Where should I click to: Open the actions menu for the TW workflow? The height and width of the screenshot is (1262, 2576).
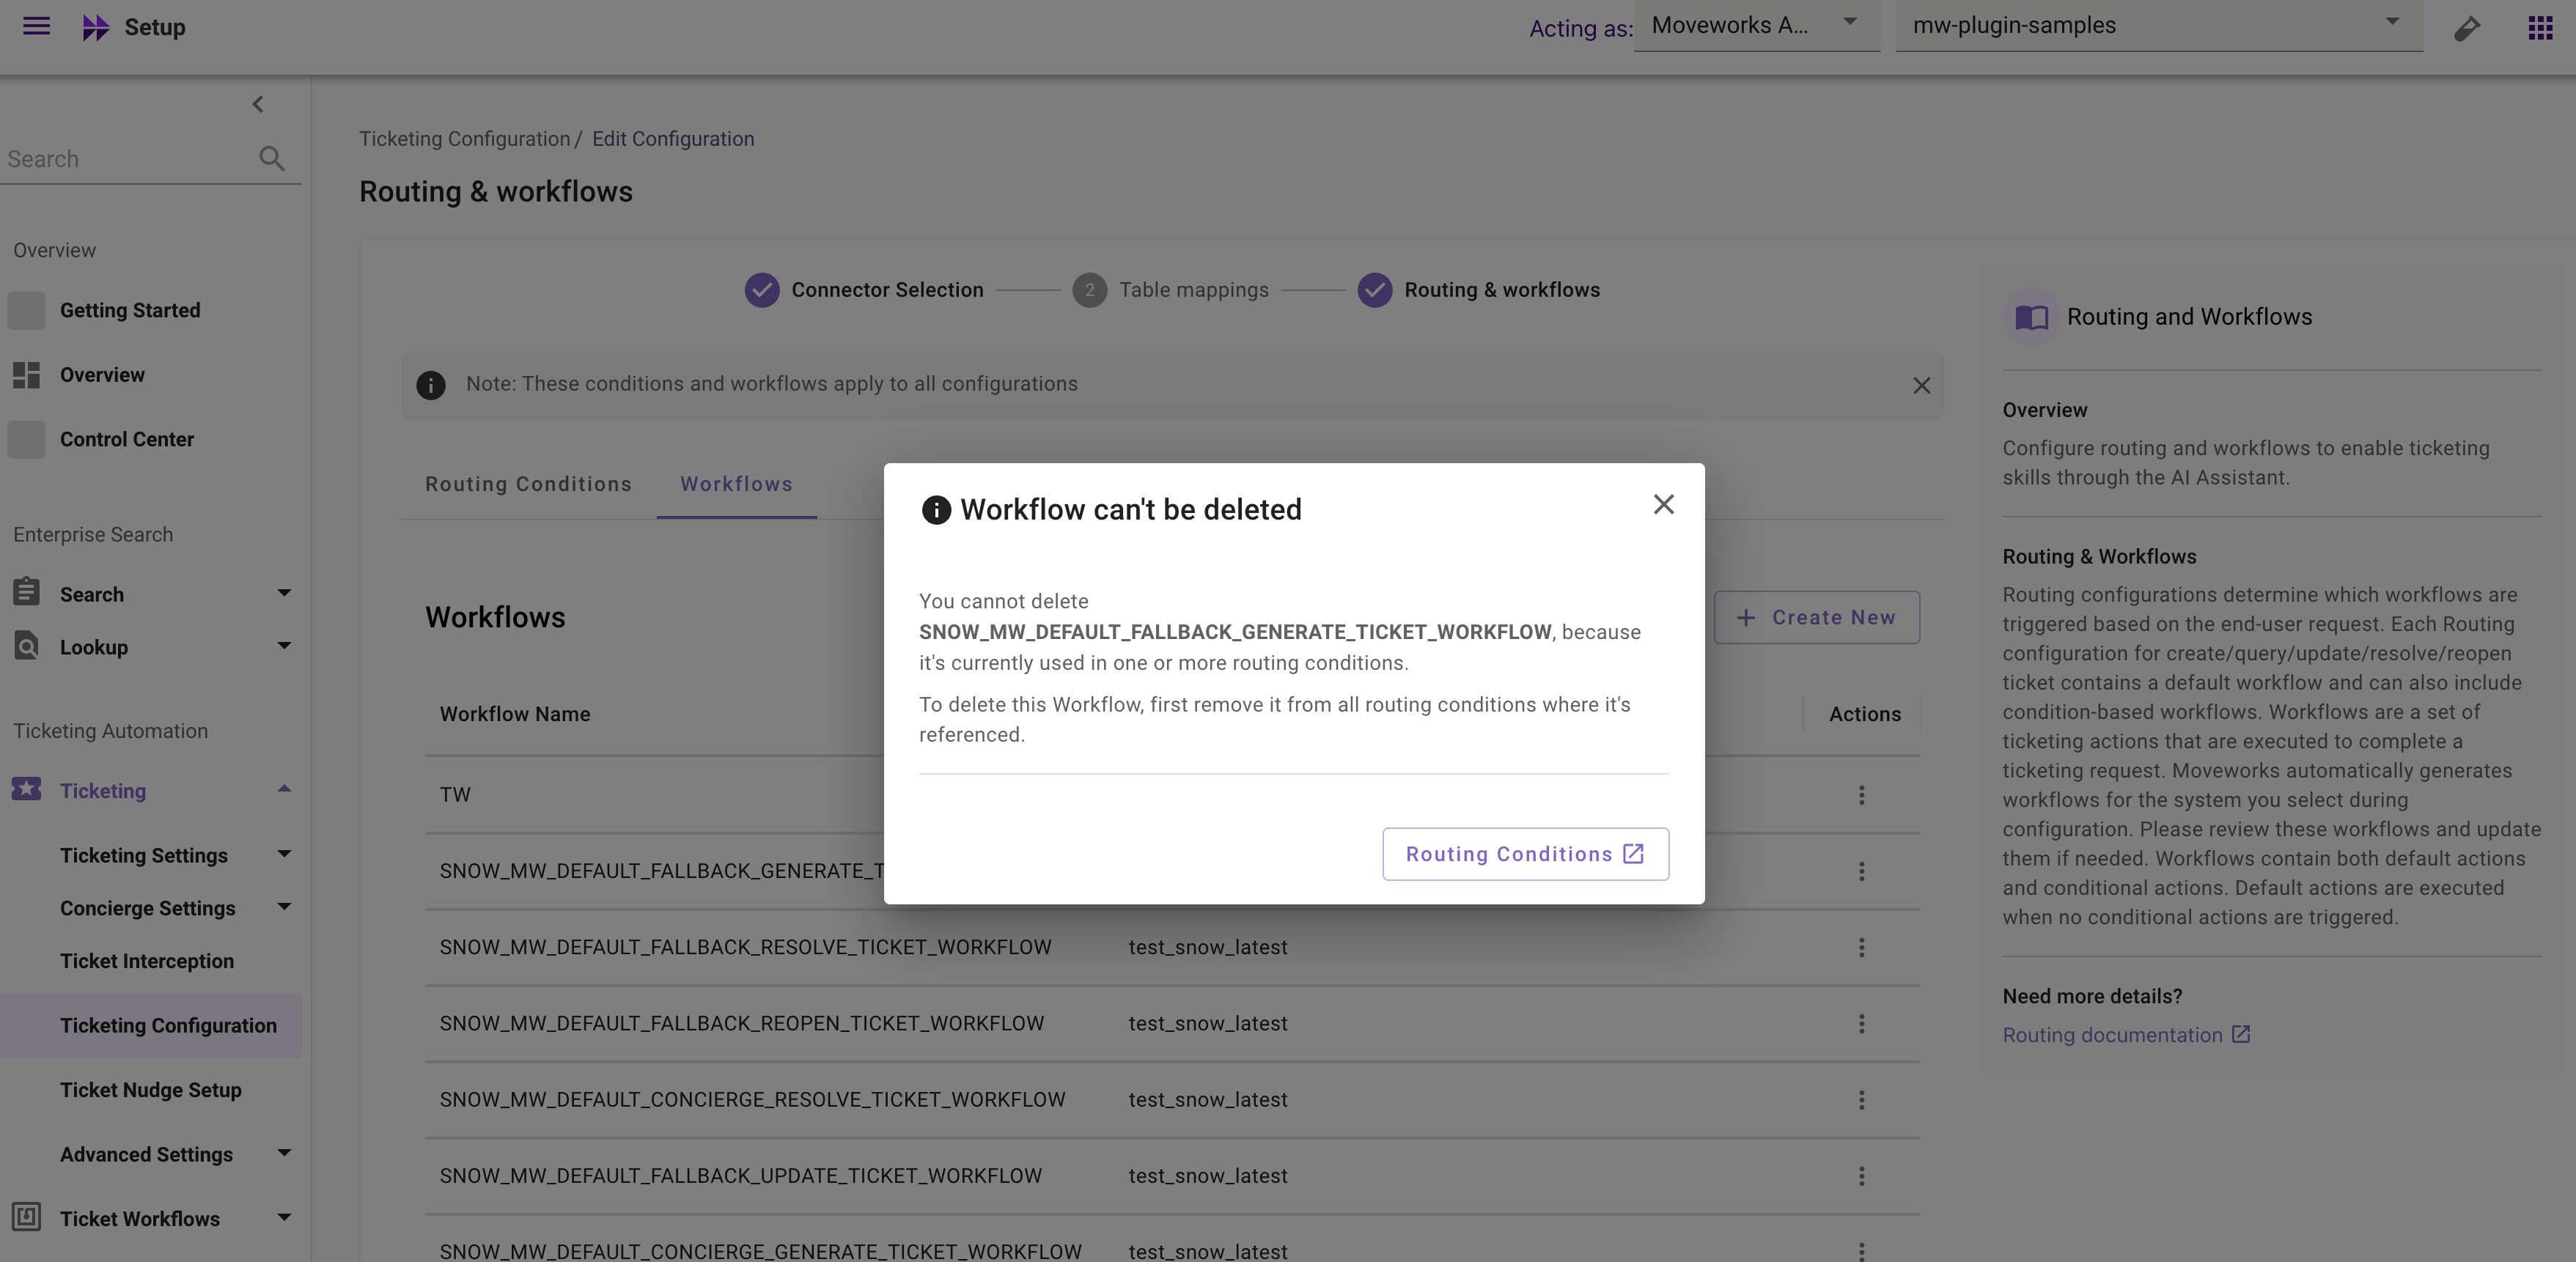tap(1861, 795)
